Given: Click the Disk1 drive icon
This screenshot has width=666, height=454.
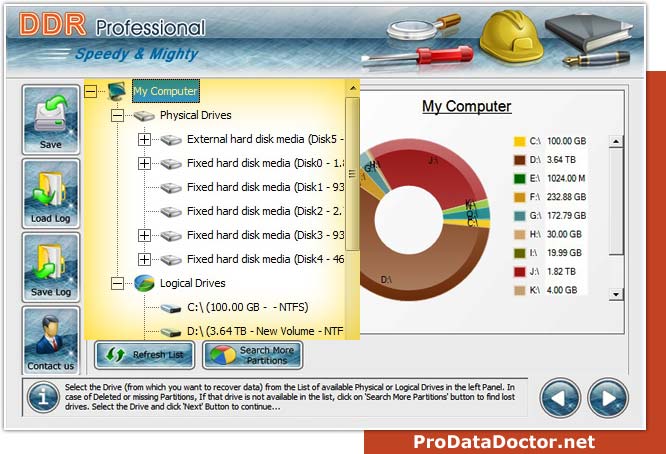Looking at the screenshot, I should [171, 188].
